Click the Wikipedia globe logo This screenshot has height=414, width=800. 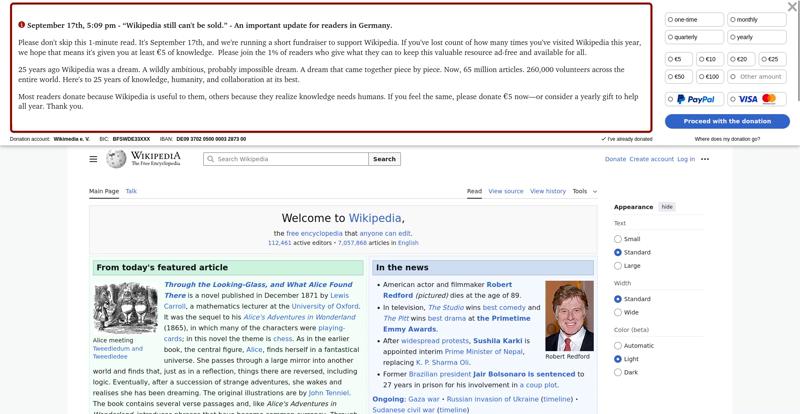pos(116,159)
